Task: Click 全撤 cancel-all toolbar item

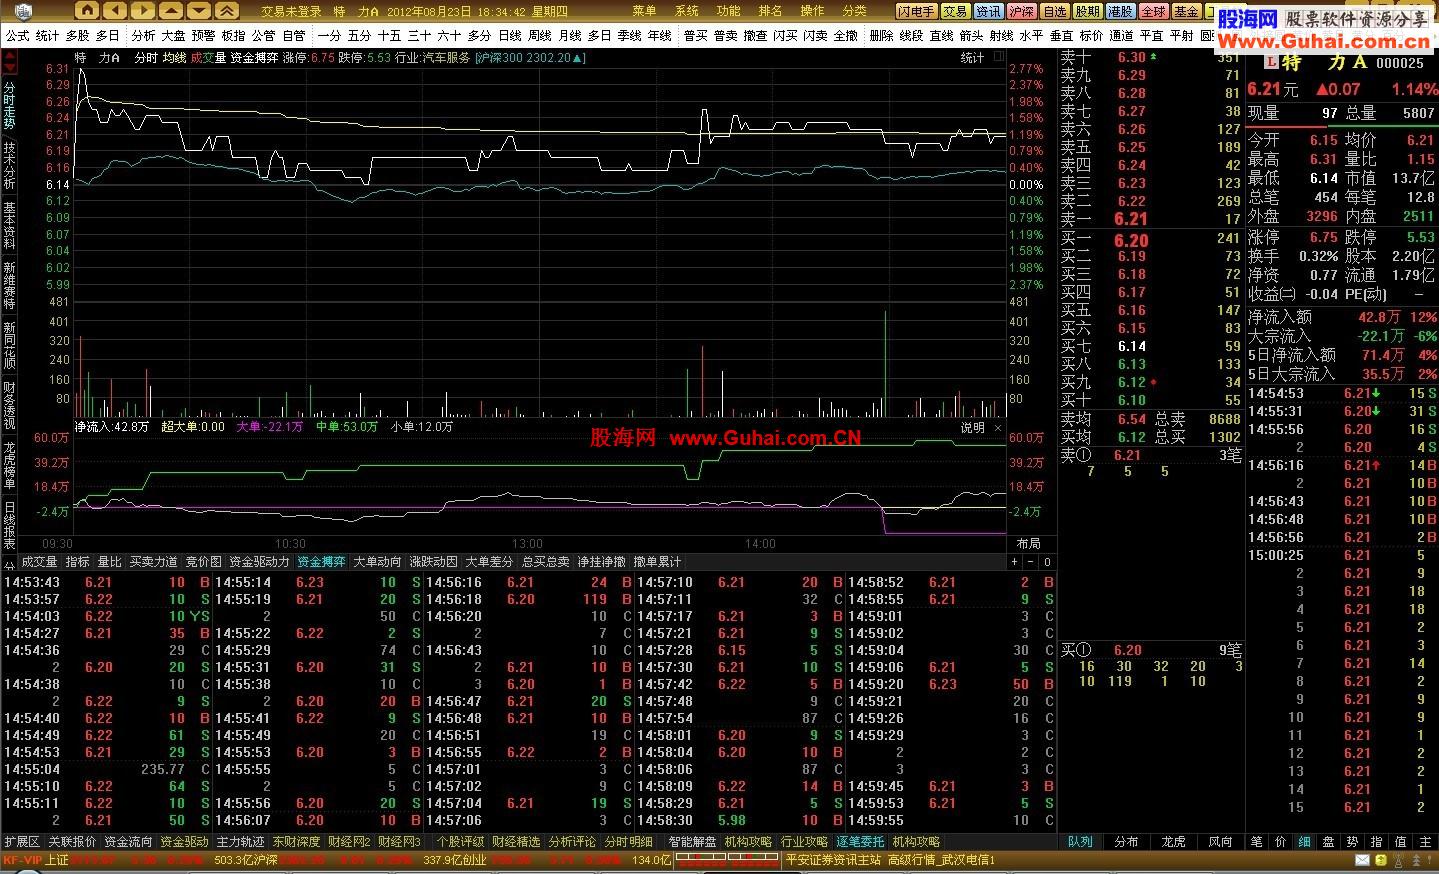Action: click(x=846, y=35)
